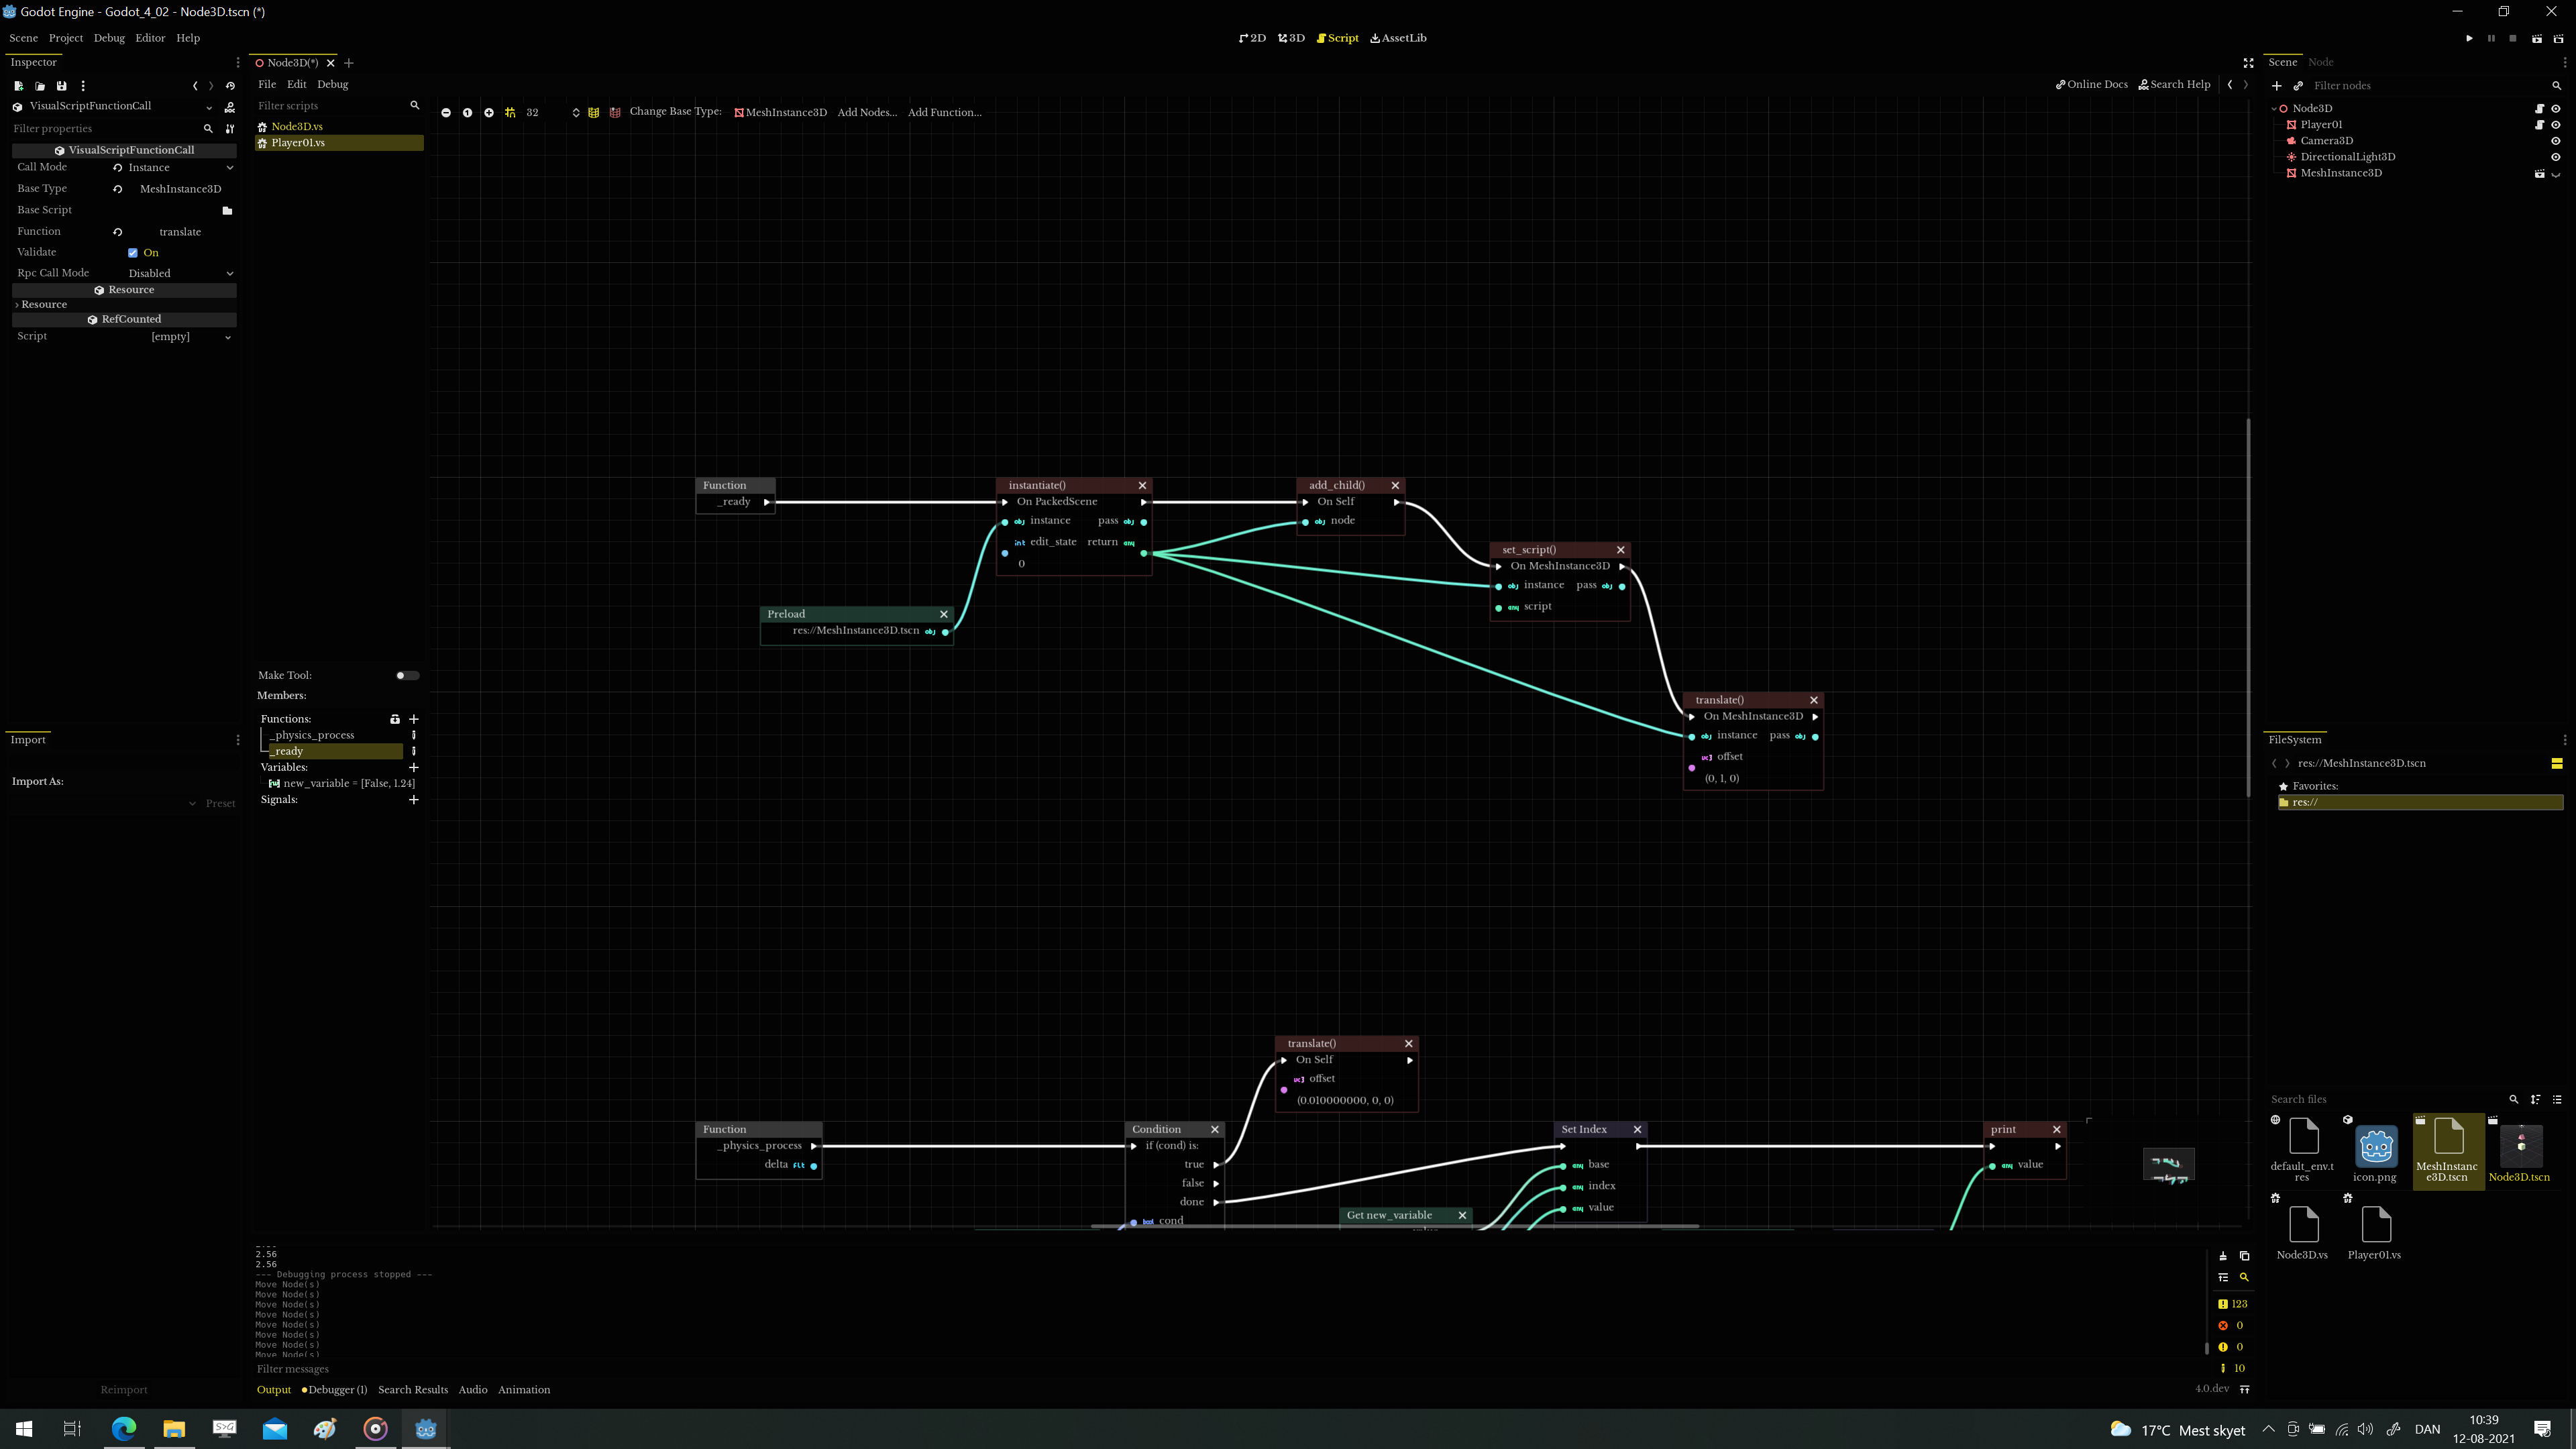This screenshot has width=2576, height=1449.
Task: Run the project with the play button
Action: (x=2467, y=38)
